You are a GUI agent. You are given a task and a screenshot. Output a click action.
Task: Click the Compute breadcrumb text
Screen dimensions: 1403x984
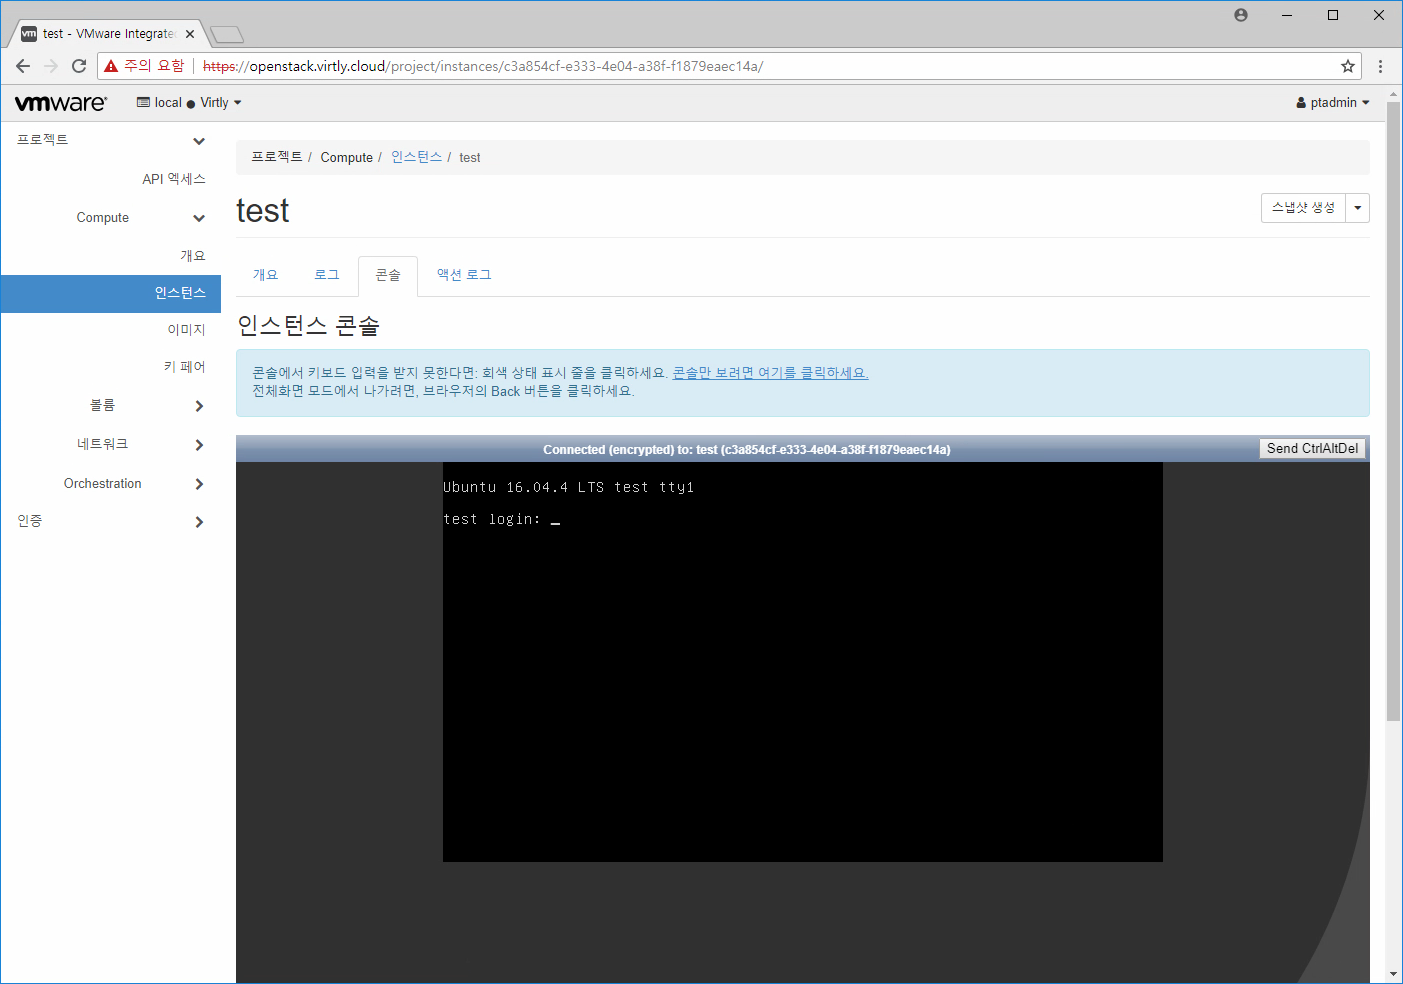(346, 157)
